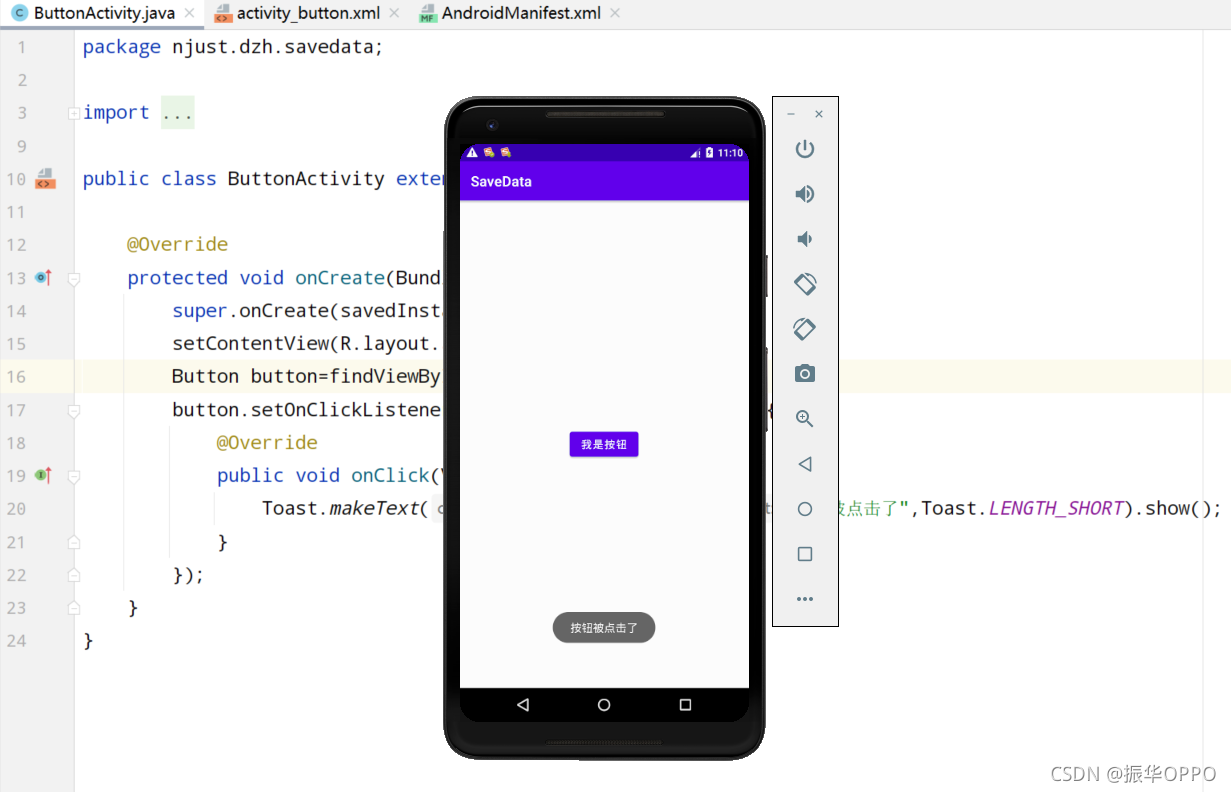Tap phone navigation bar Recents button

685,705
